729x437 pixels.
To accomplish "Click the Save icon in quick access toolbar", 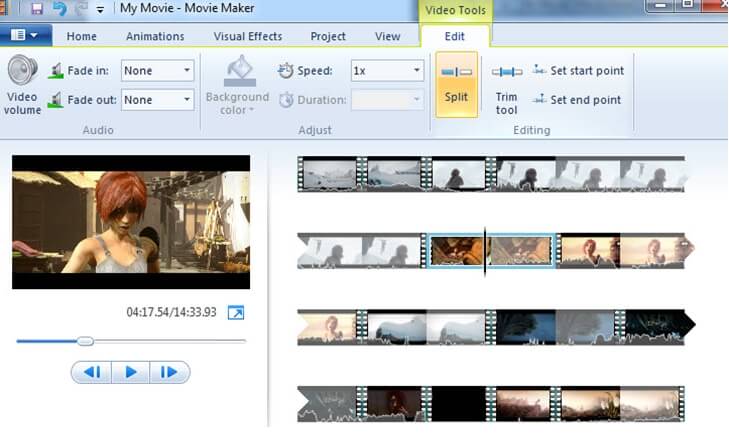I will [36, 8].
